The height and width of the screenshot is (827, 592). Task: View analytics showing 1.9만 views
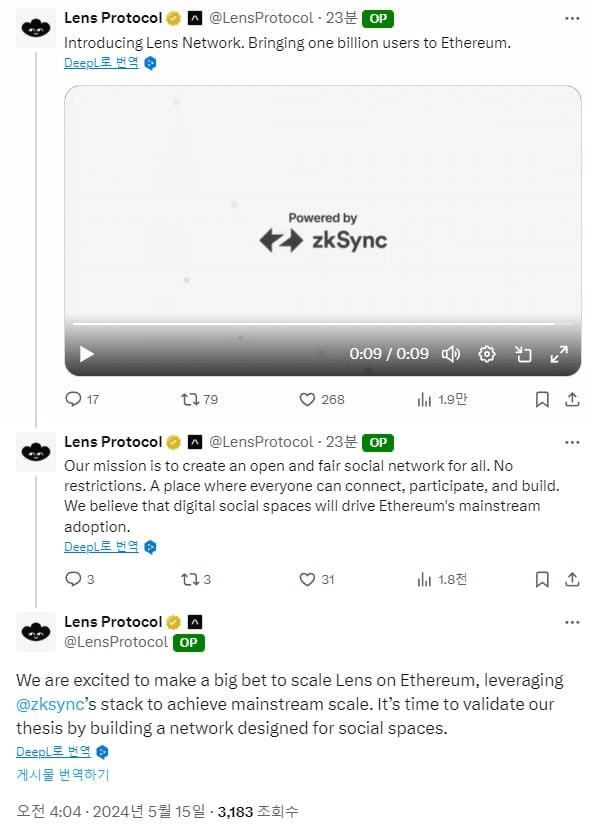click(x=442, y=400)
